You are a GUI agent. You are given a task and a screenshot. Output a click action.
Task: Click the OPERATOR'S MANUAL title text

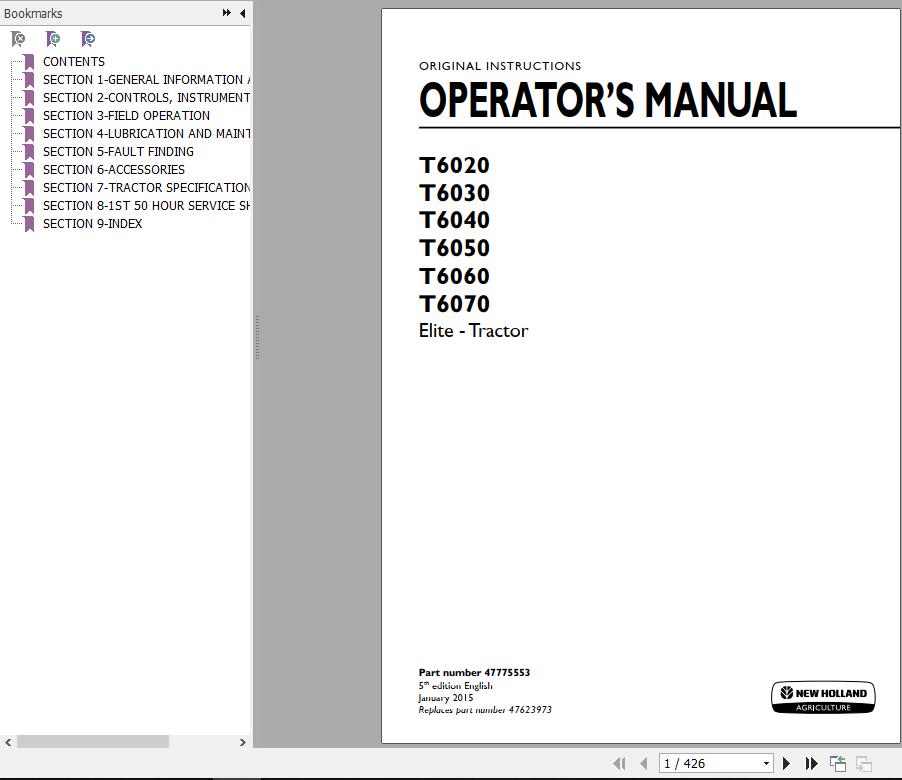pyautogui.click(x=607, y=100)
